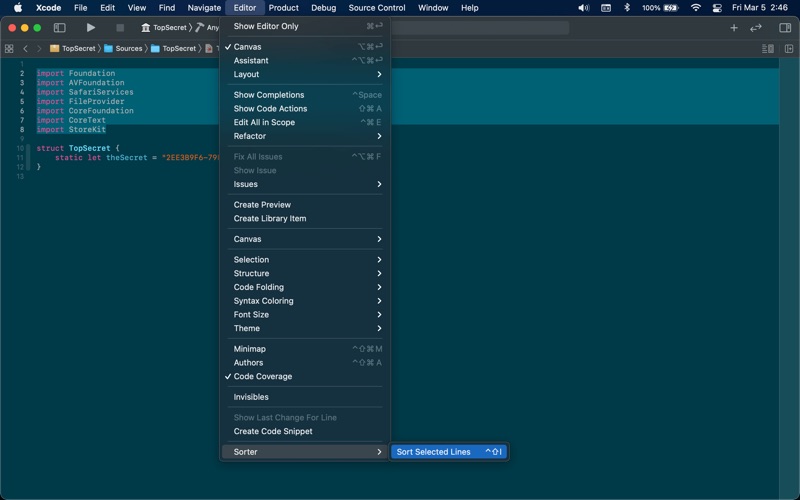Open macOS Control Center icon

tap(717, 8)
